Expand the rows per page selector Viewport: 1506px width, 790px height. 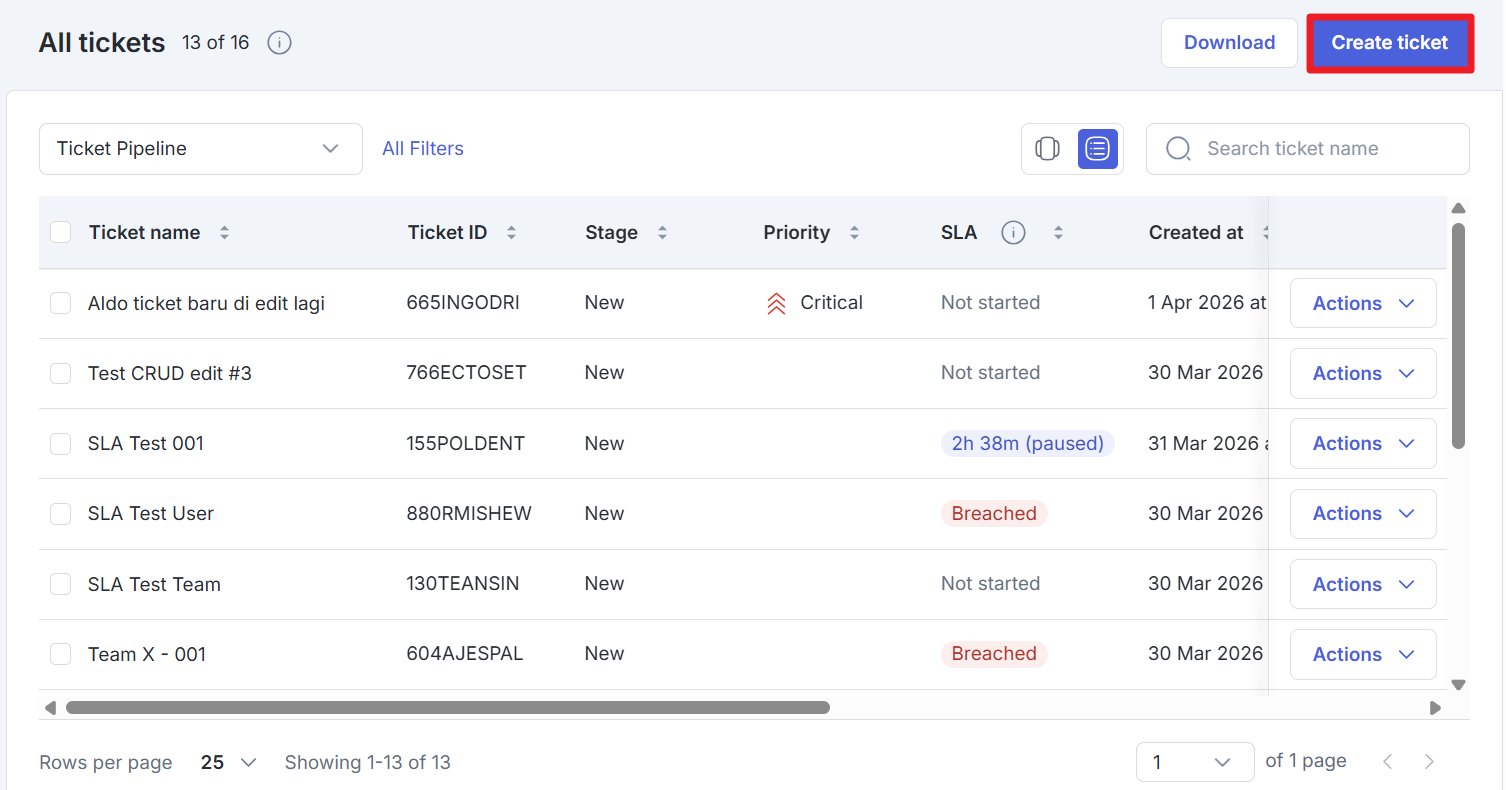click(229, 762)
